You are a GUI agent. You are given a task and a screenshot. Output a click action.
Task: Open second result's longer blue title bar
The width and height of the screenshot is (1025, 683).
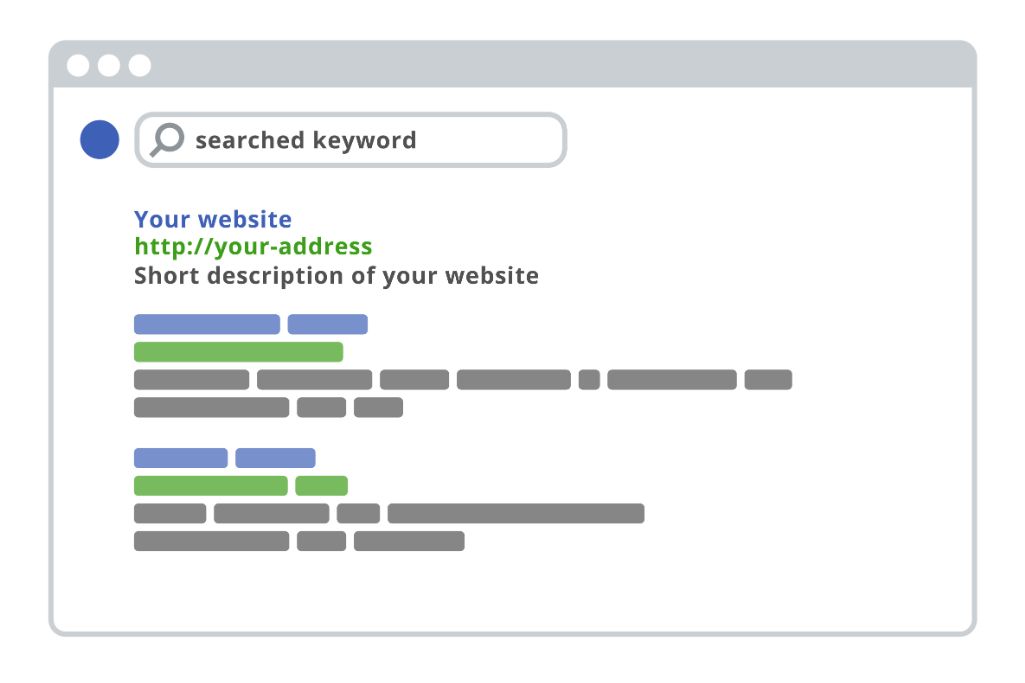point(207,324)
